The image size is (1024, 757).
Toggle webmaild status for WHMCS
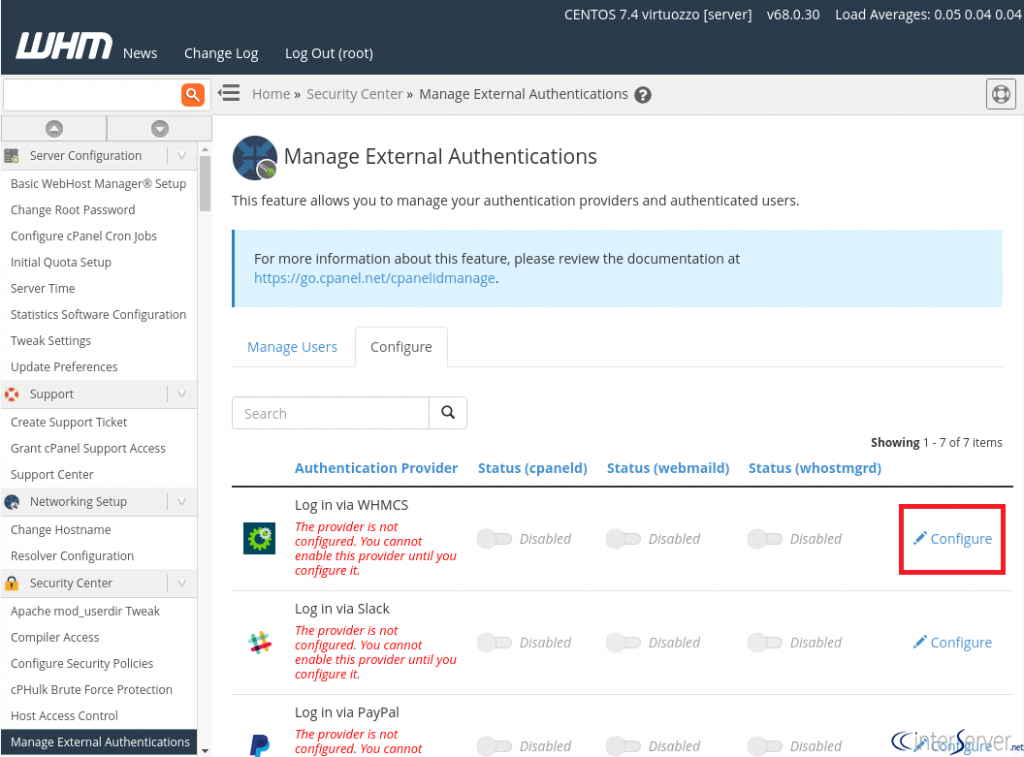click(623, 539)
